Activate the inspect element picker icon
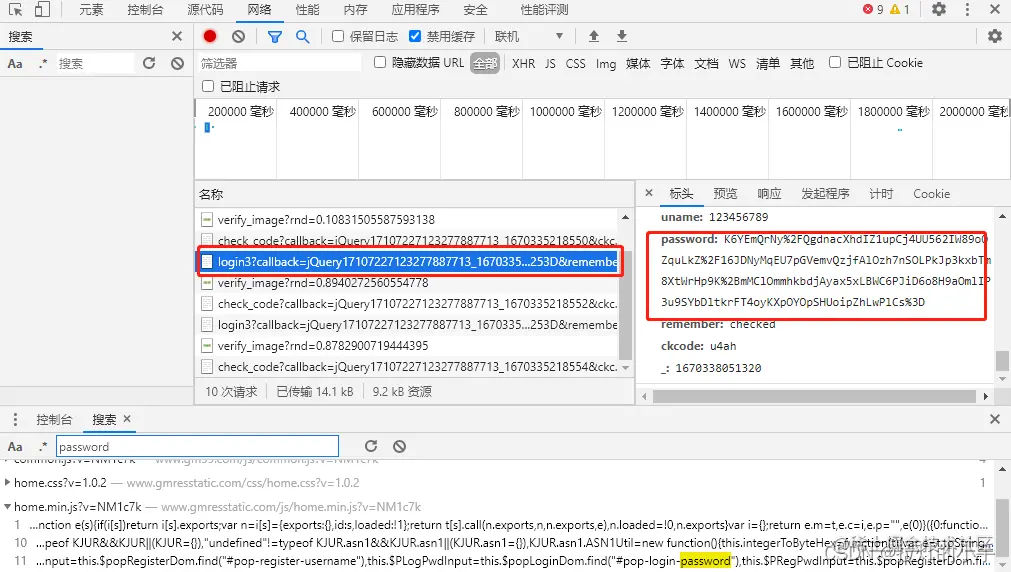The width and height of the screenshot is (1011, 572). (15, 9)
